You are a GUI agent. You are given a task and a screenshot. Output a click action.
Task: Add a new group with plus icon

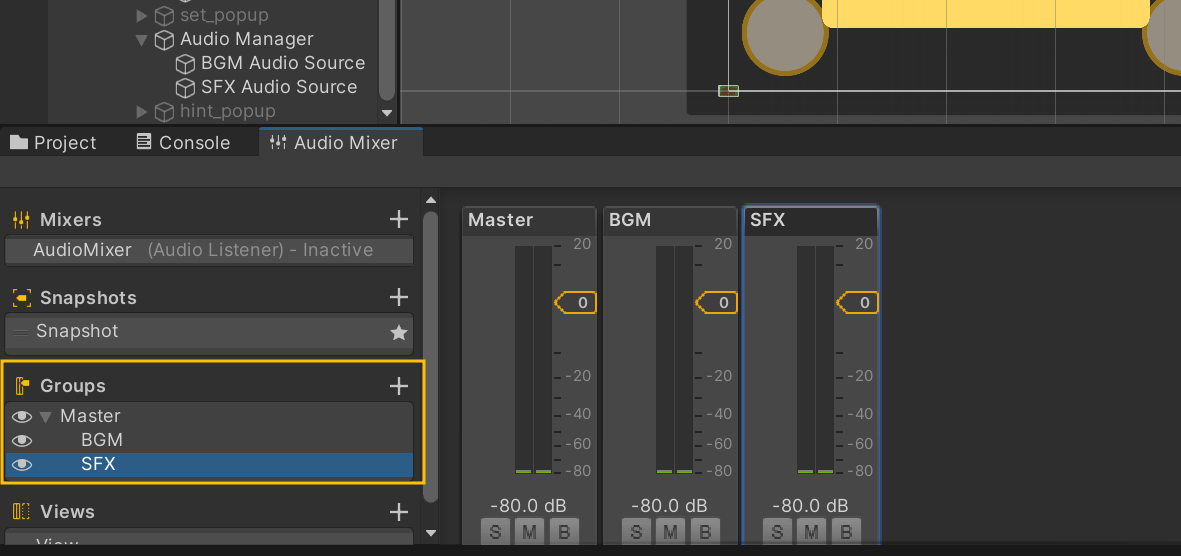tap(398, 386)
